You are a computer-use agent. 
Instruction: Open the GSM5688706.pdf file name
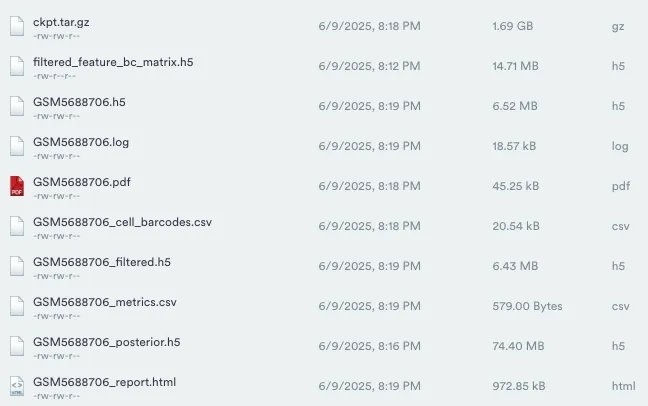click(82, 182)
